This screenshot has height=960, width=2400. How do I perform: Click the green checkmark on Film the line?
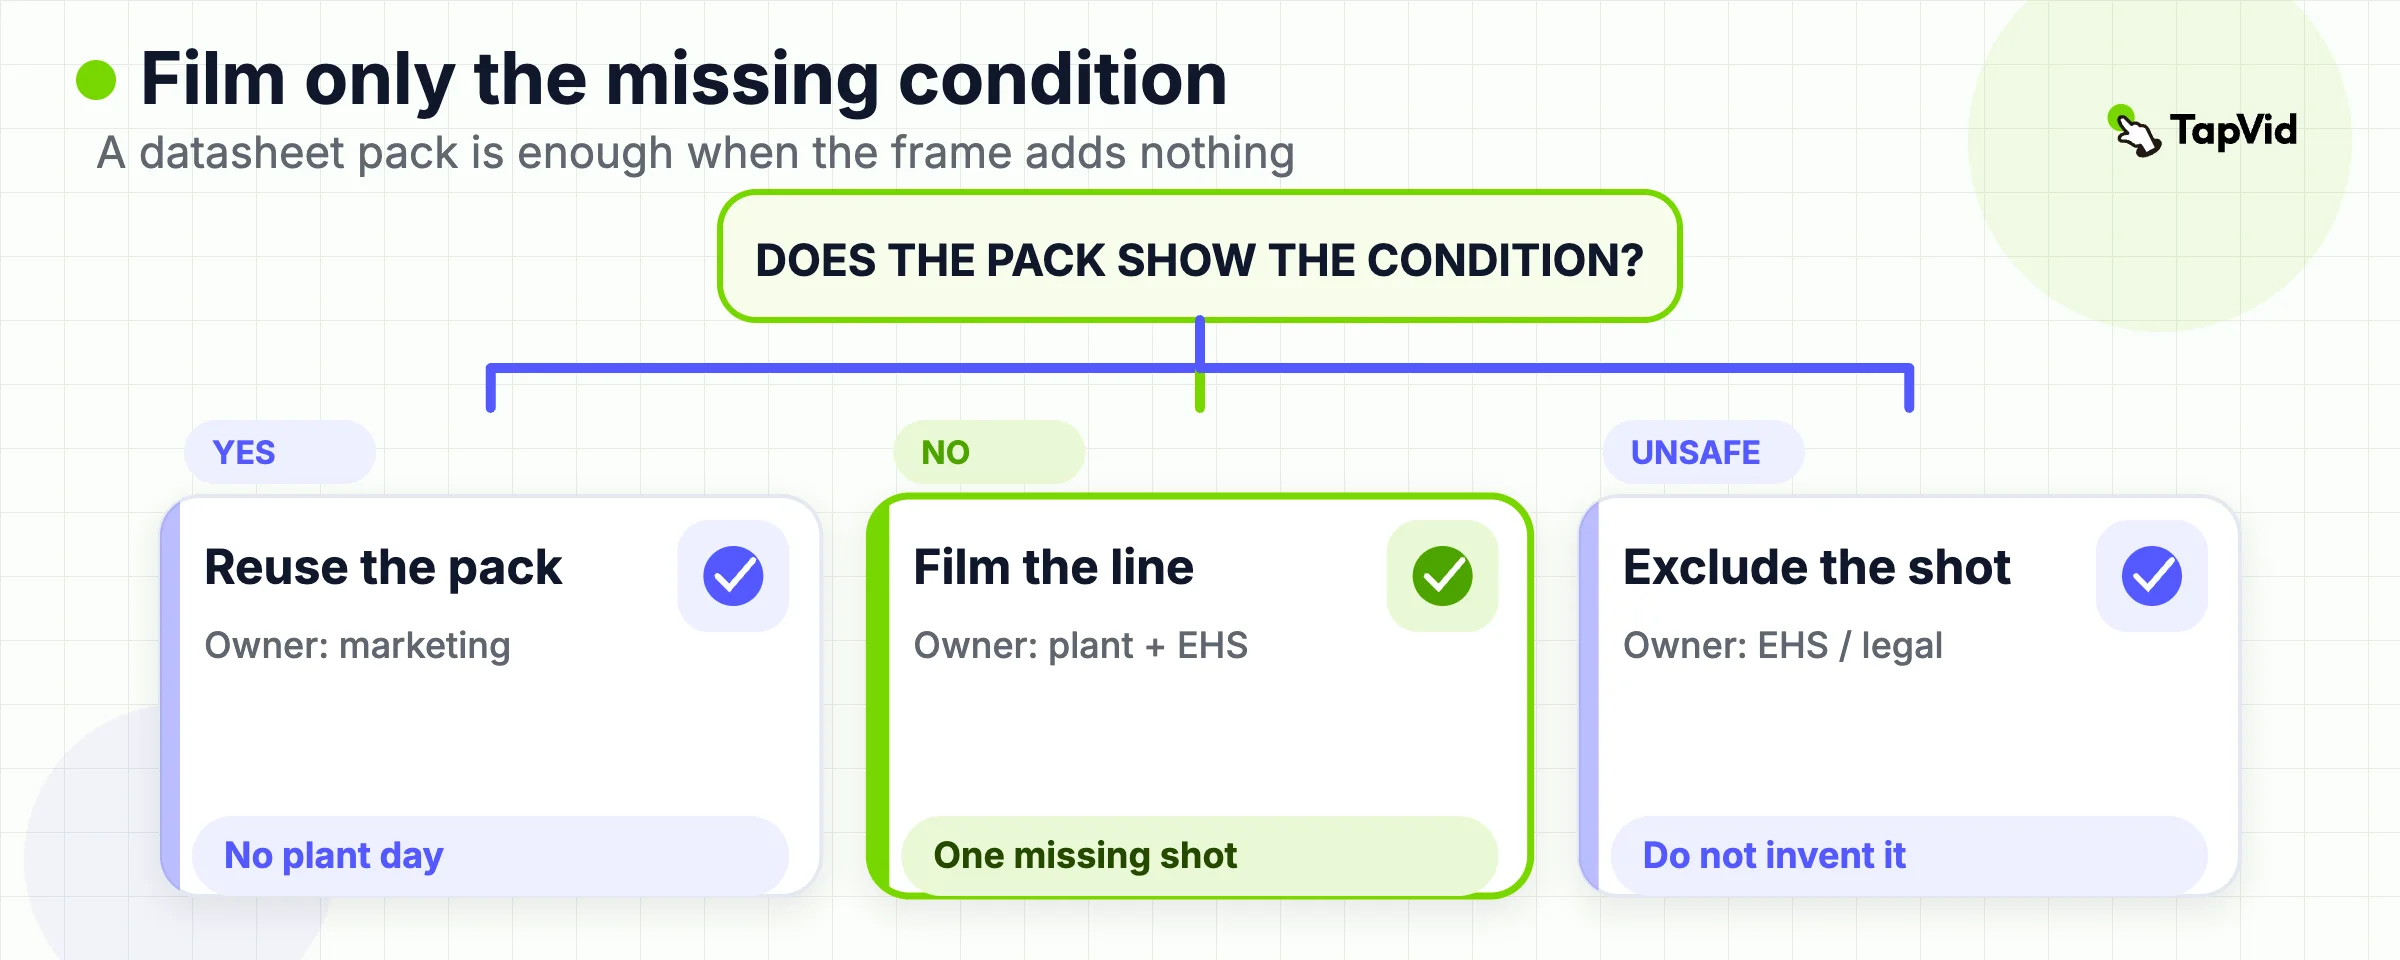[1442, 576]
